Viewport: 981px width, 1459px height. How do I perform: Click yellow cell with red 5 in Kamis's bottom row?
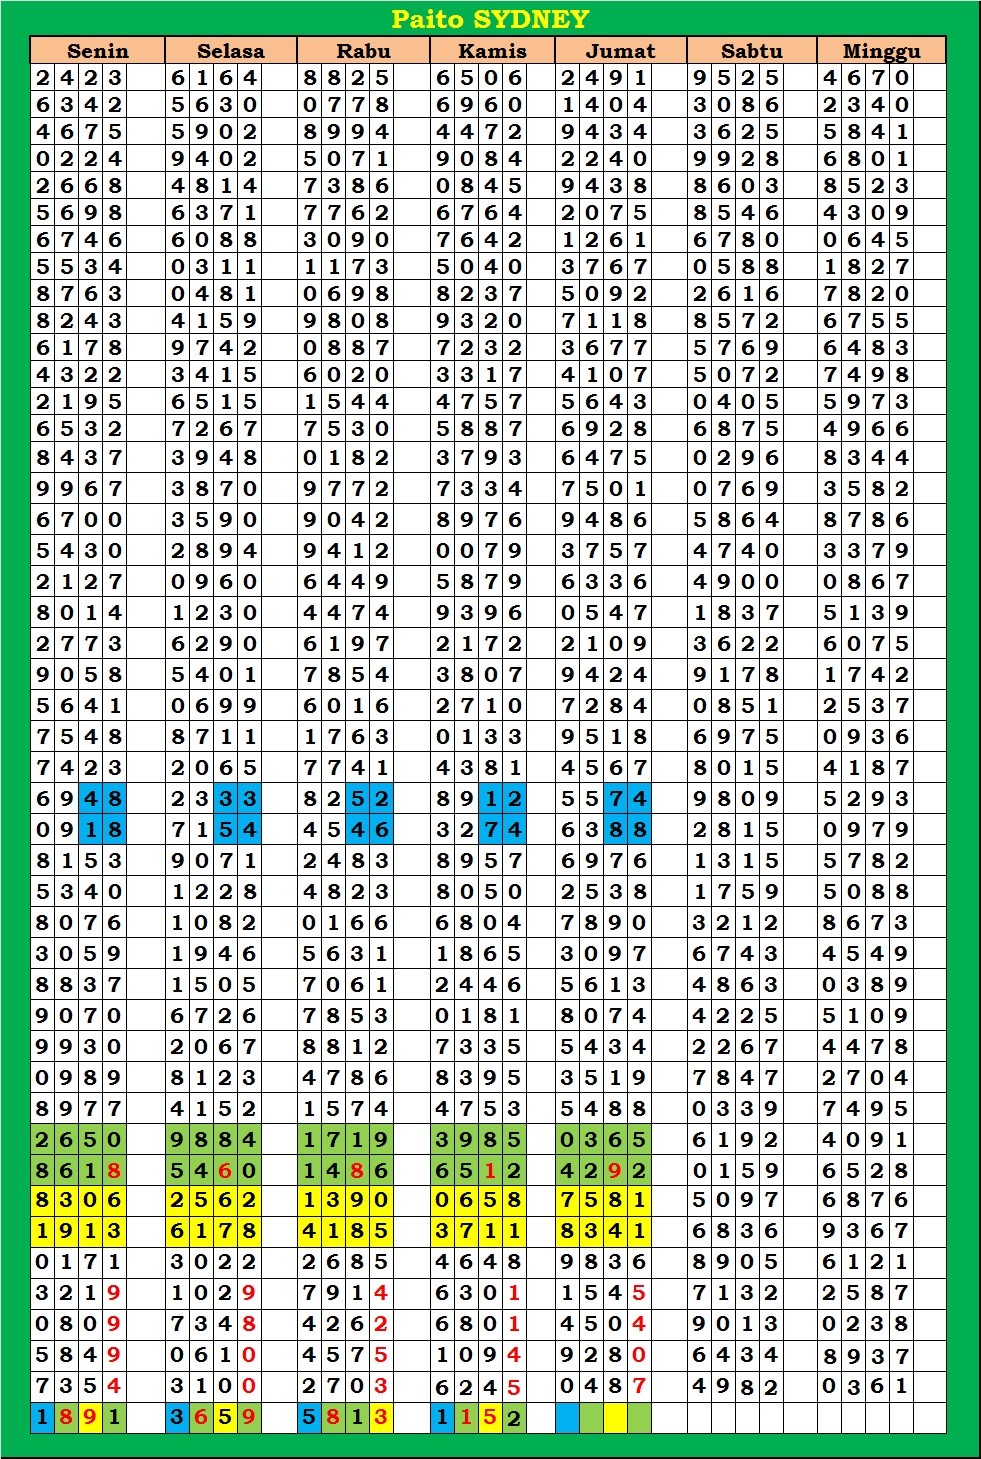(x=490, y=1417)
